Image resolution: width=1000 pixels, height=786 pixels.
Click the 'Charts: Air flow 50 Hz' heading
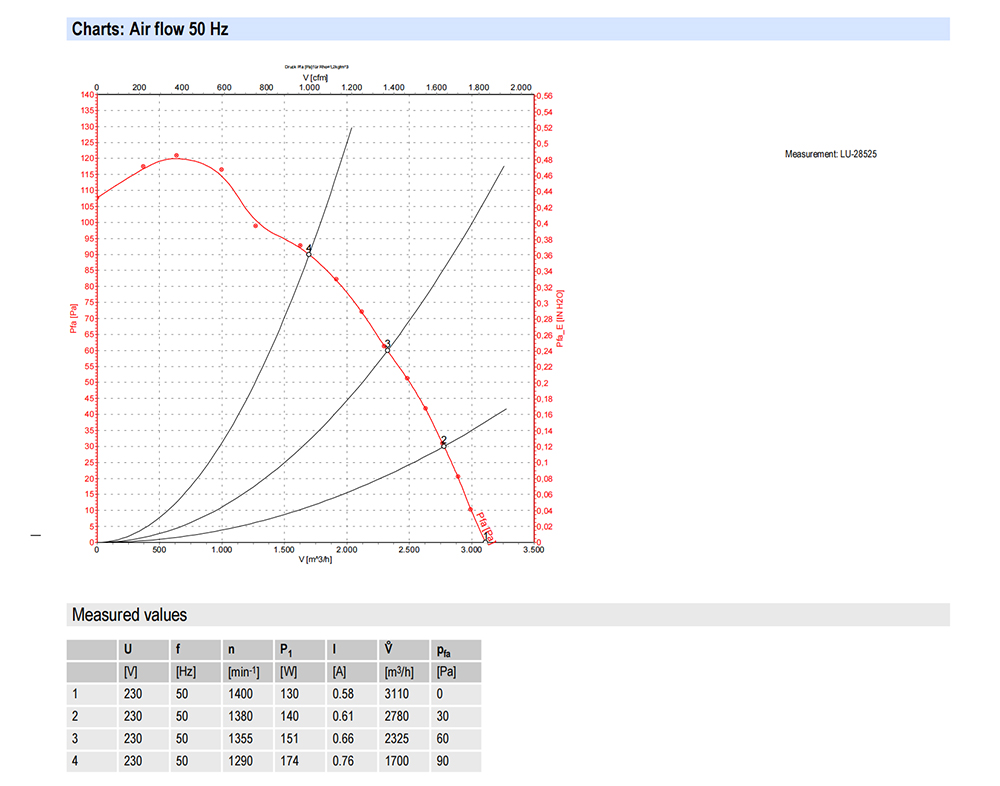(150, 29)
